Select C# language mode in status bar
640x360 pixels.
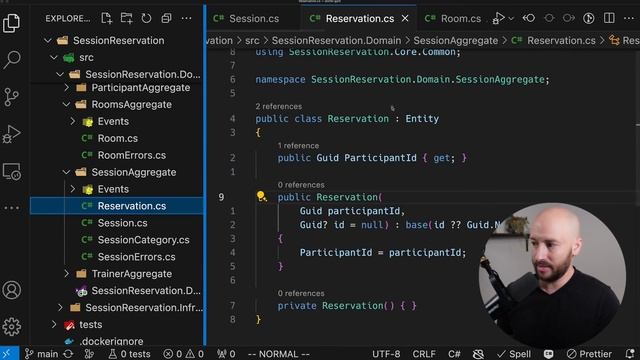[x=454, y=354]
